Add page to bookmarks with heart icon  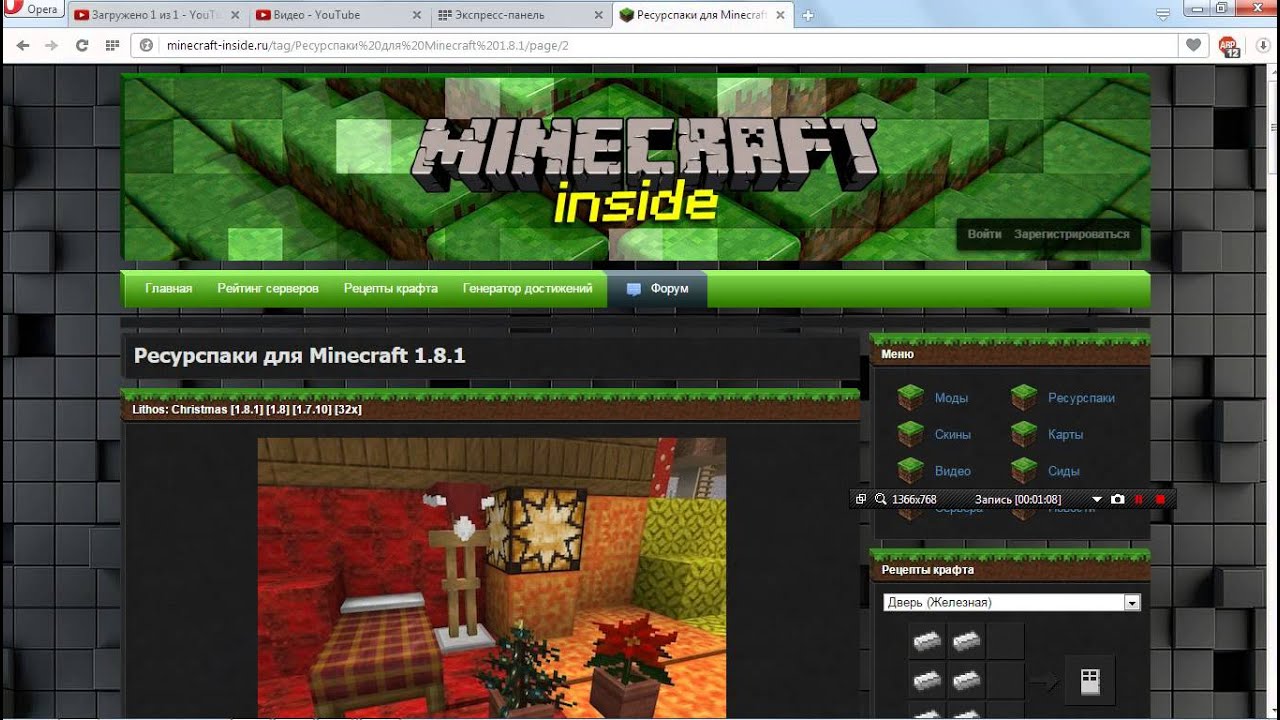tap(1193, 45)
